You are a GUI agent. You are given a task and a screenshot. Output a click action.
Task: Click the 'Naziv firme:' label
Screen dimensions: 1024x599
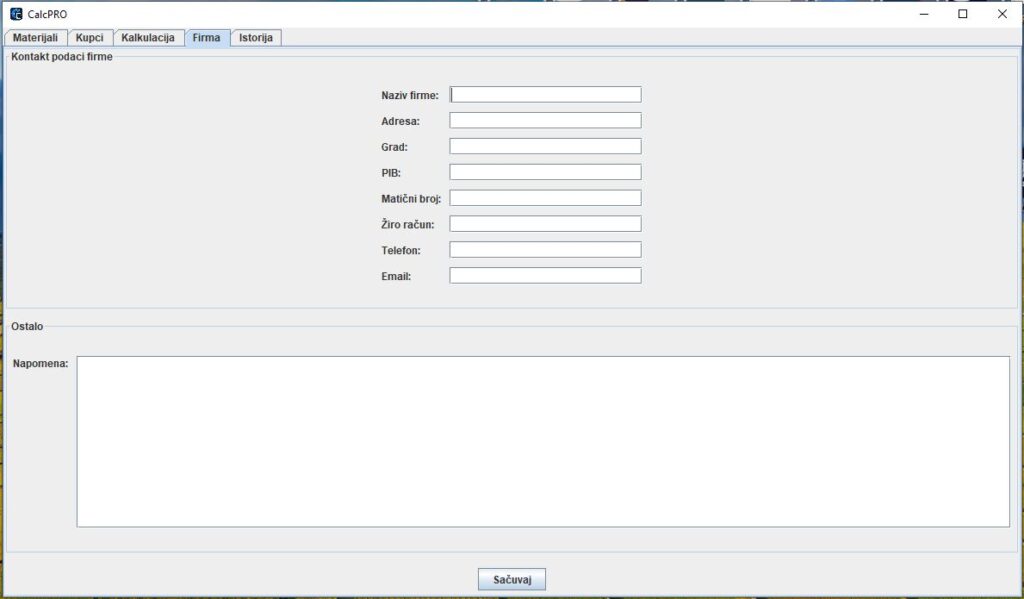(x=410, y=95)
